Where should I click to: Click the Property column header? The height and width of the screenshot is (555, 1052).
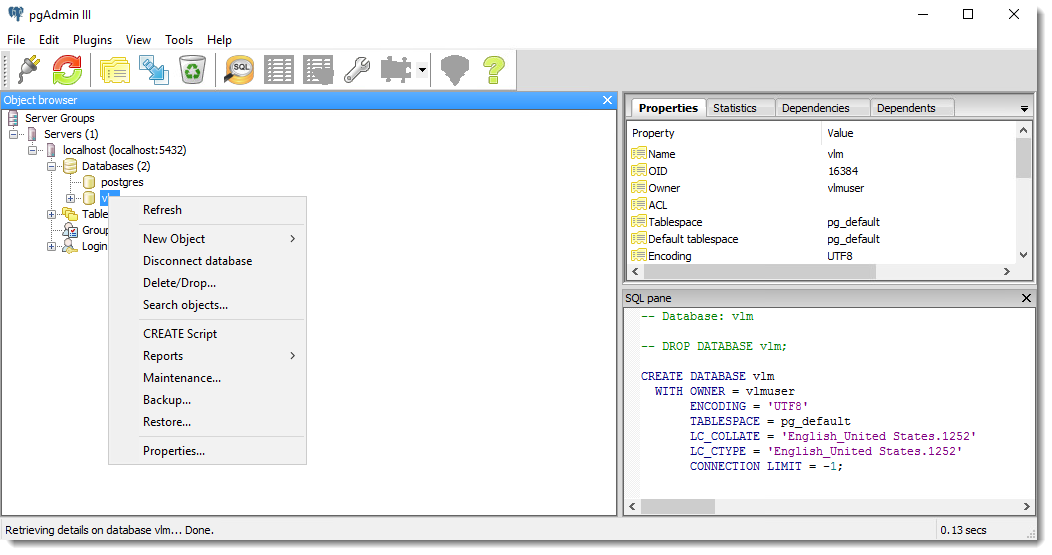point(723,134)
